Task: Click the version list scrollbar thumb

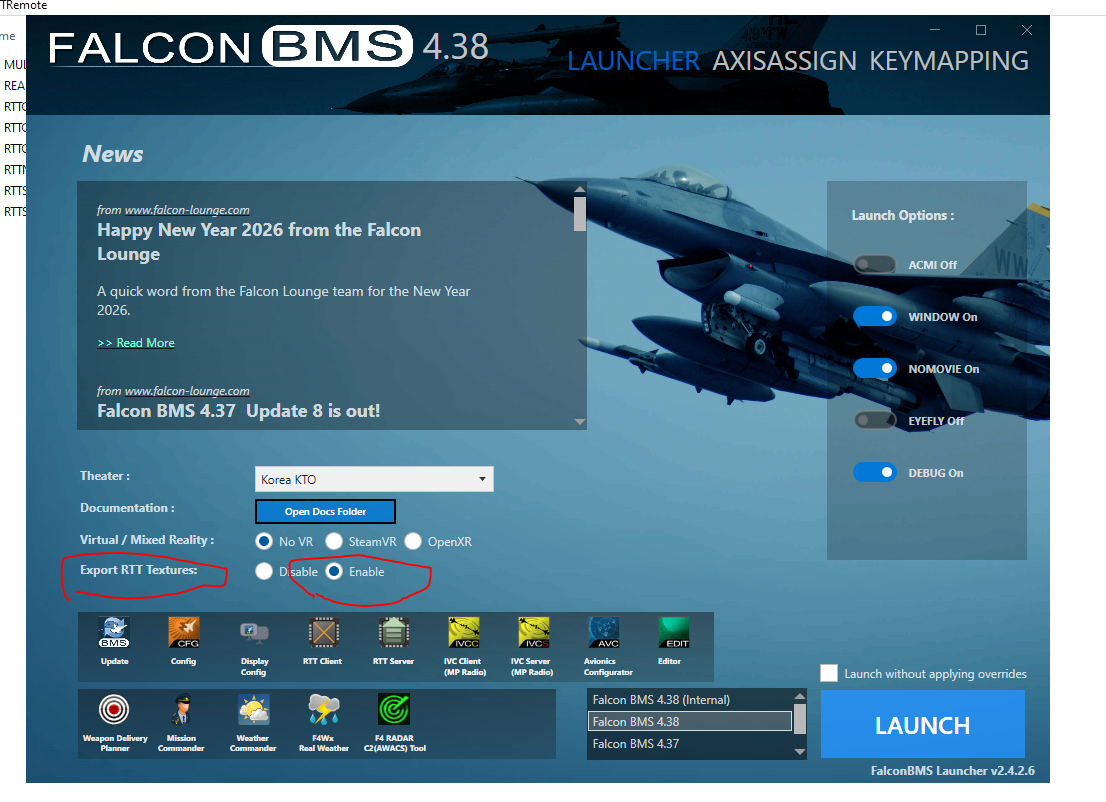Action: point(800,719)
